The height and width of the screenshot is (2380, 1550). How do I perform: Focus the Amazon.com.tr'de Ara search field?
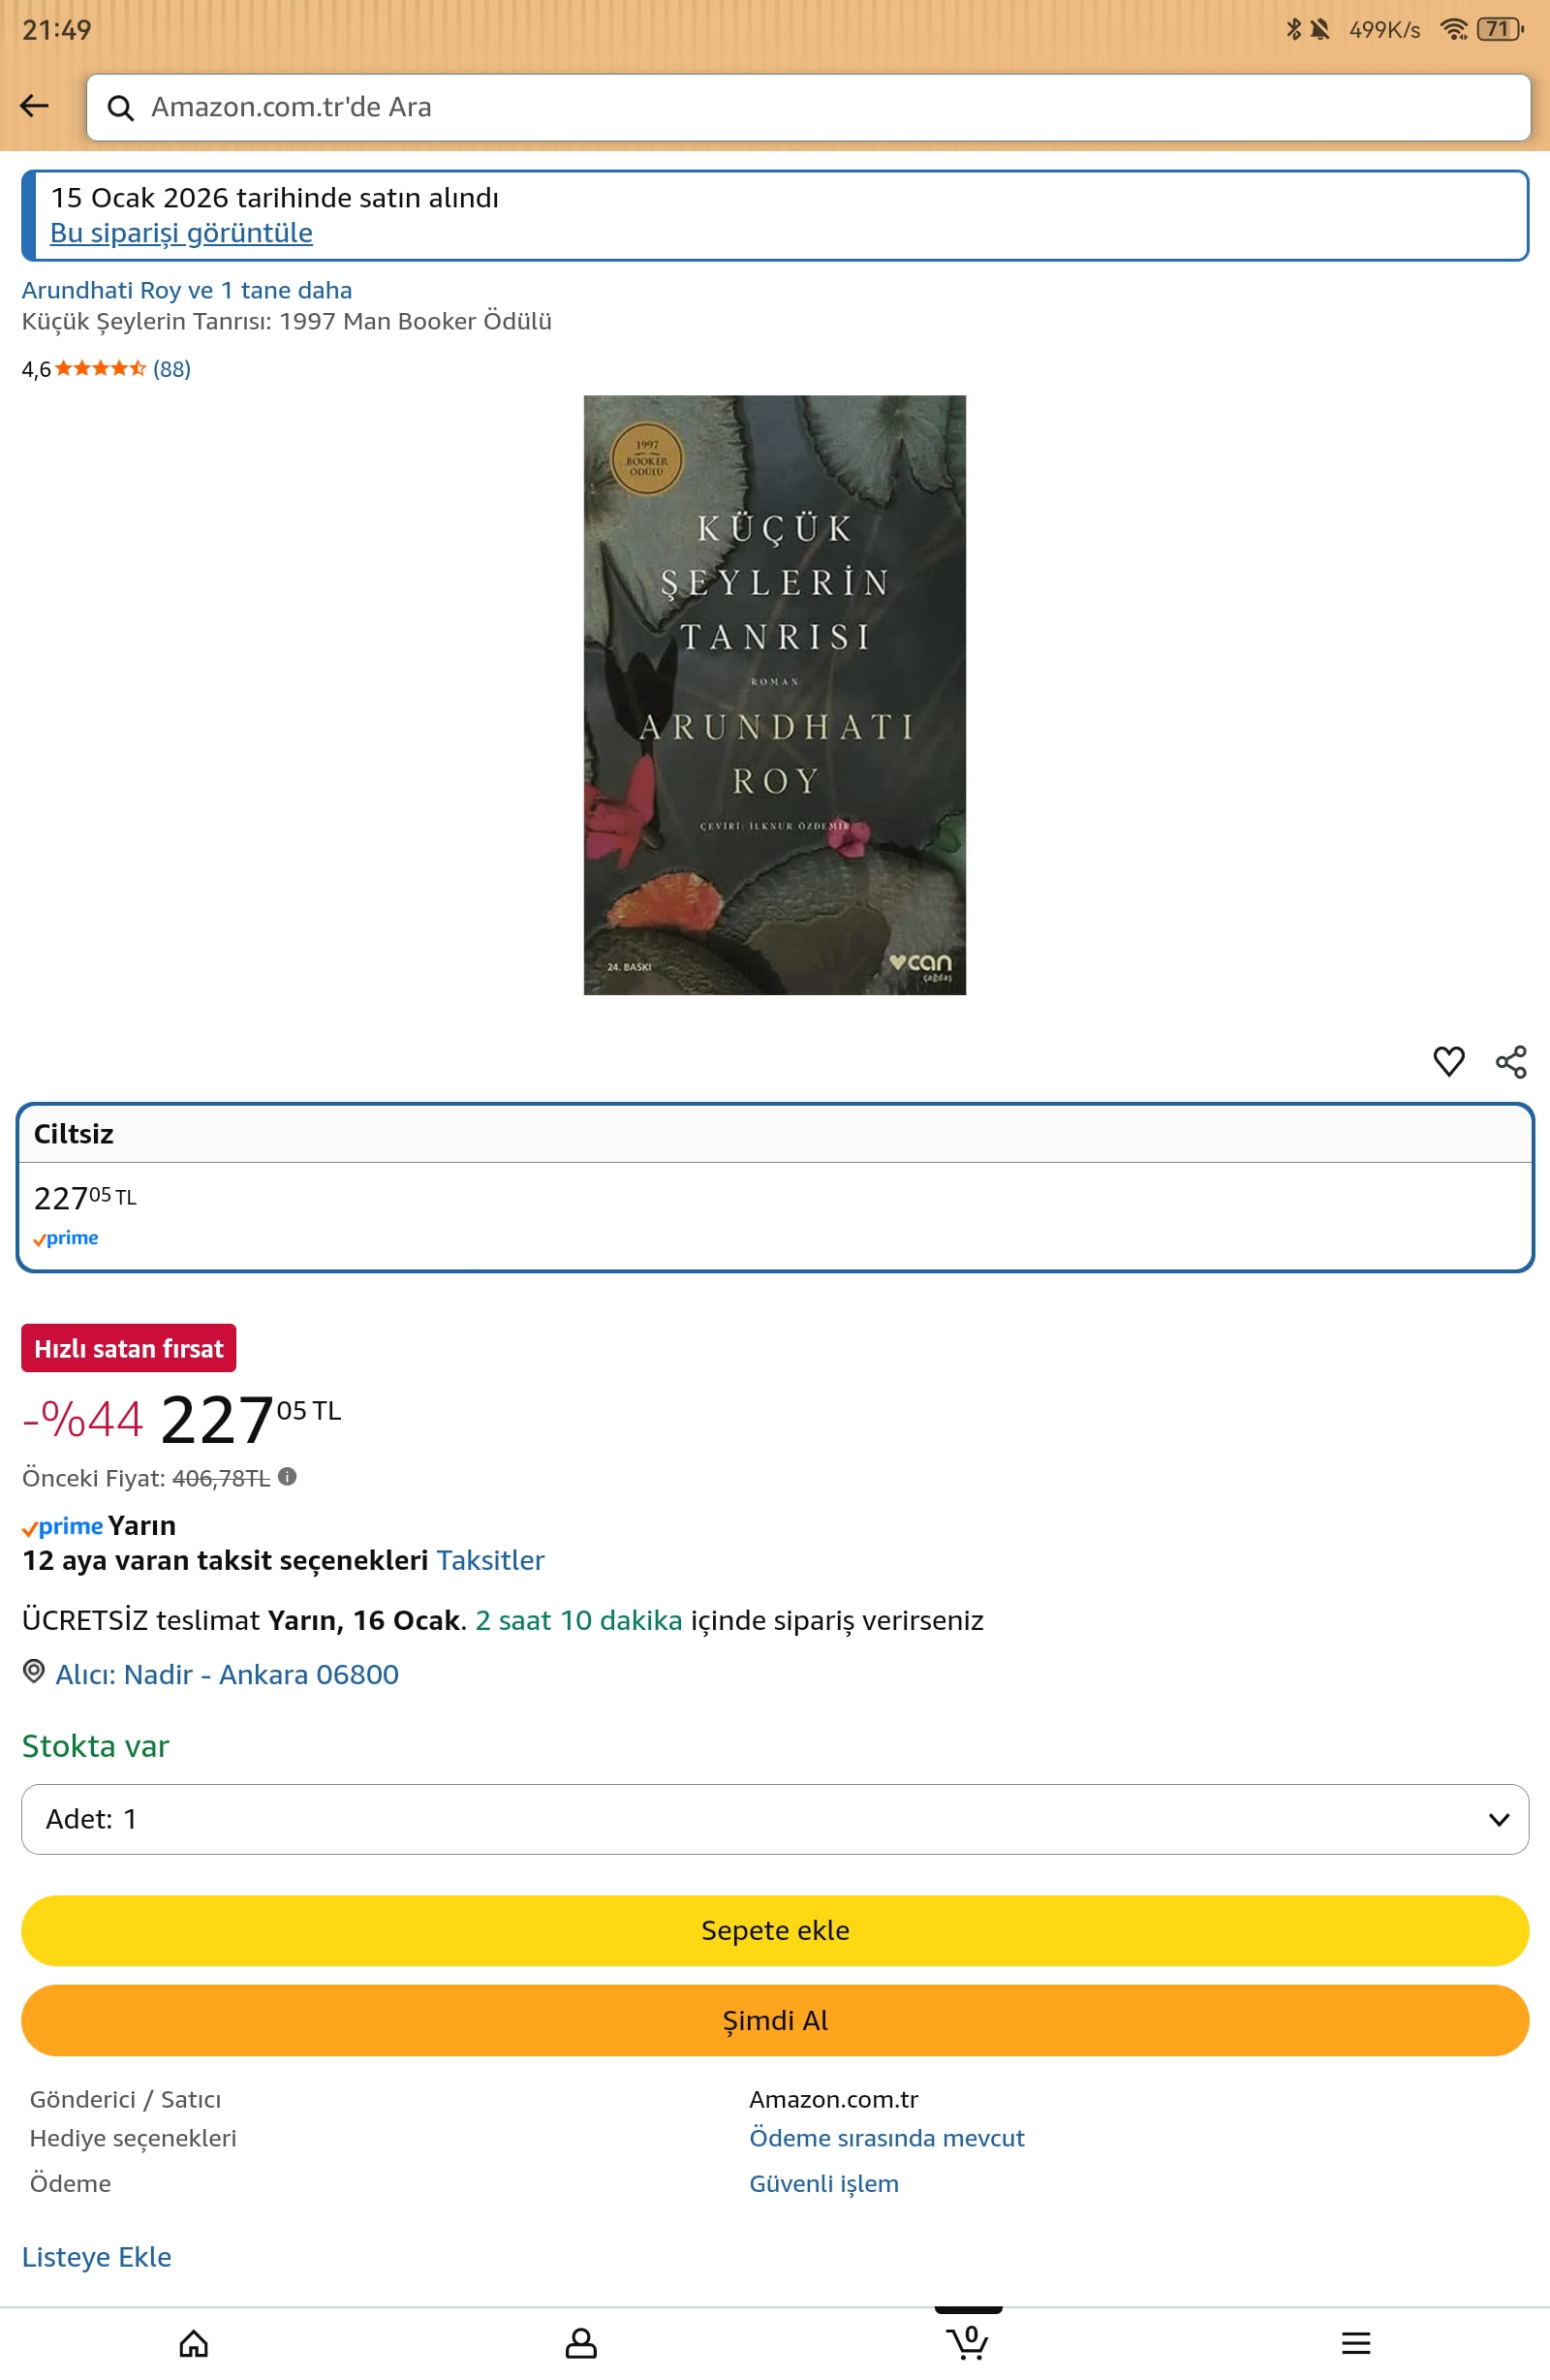(808, 107)
